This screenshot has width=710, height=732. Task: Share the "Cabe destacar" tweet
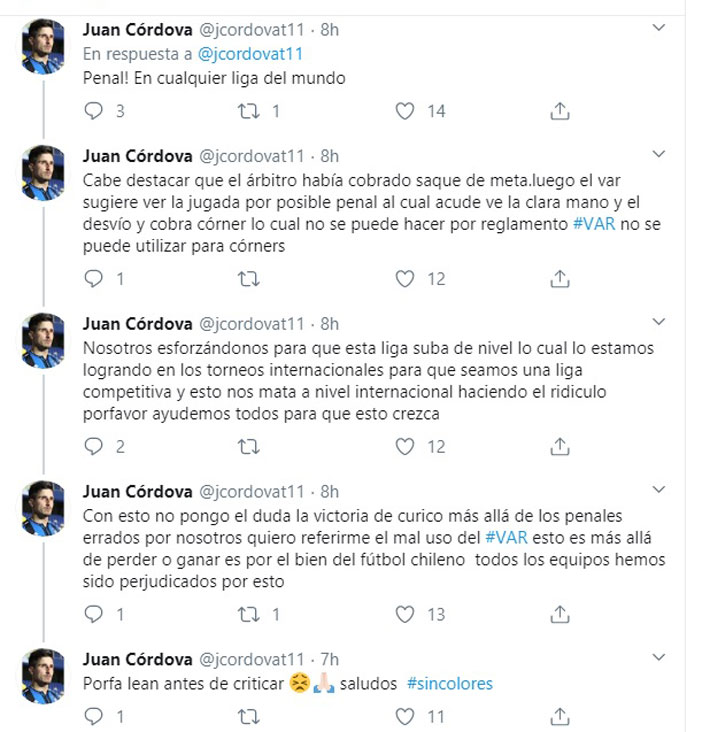[562, 279]
